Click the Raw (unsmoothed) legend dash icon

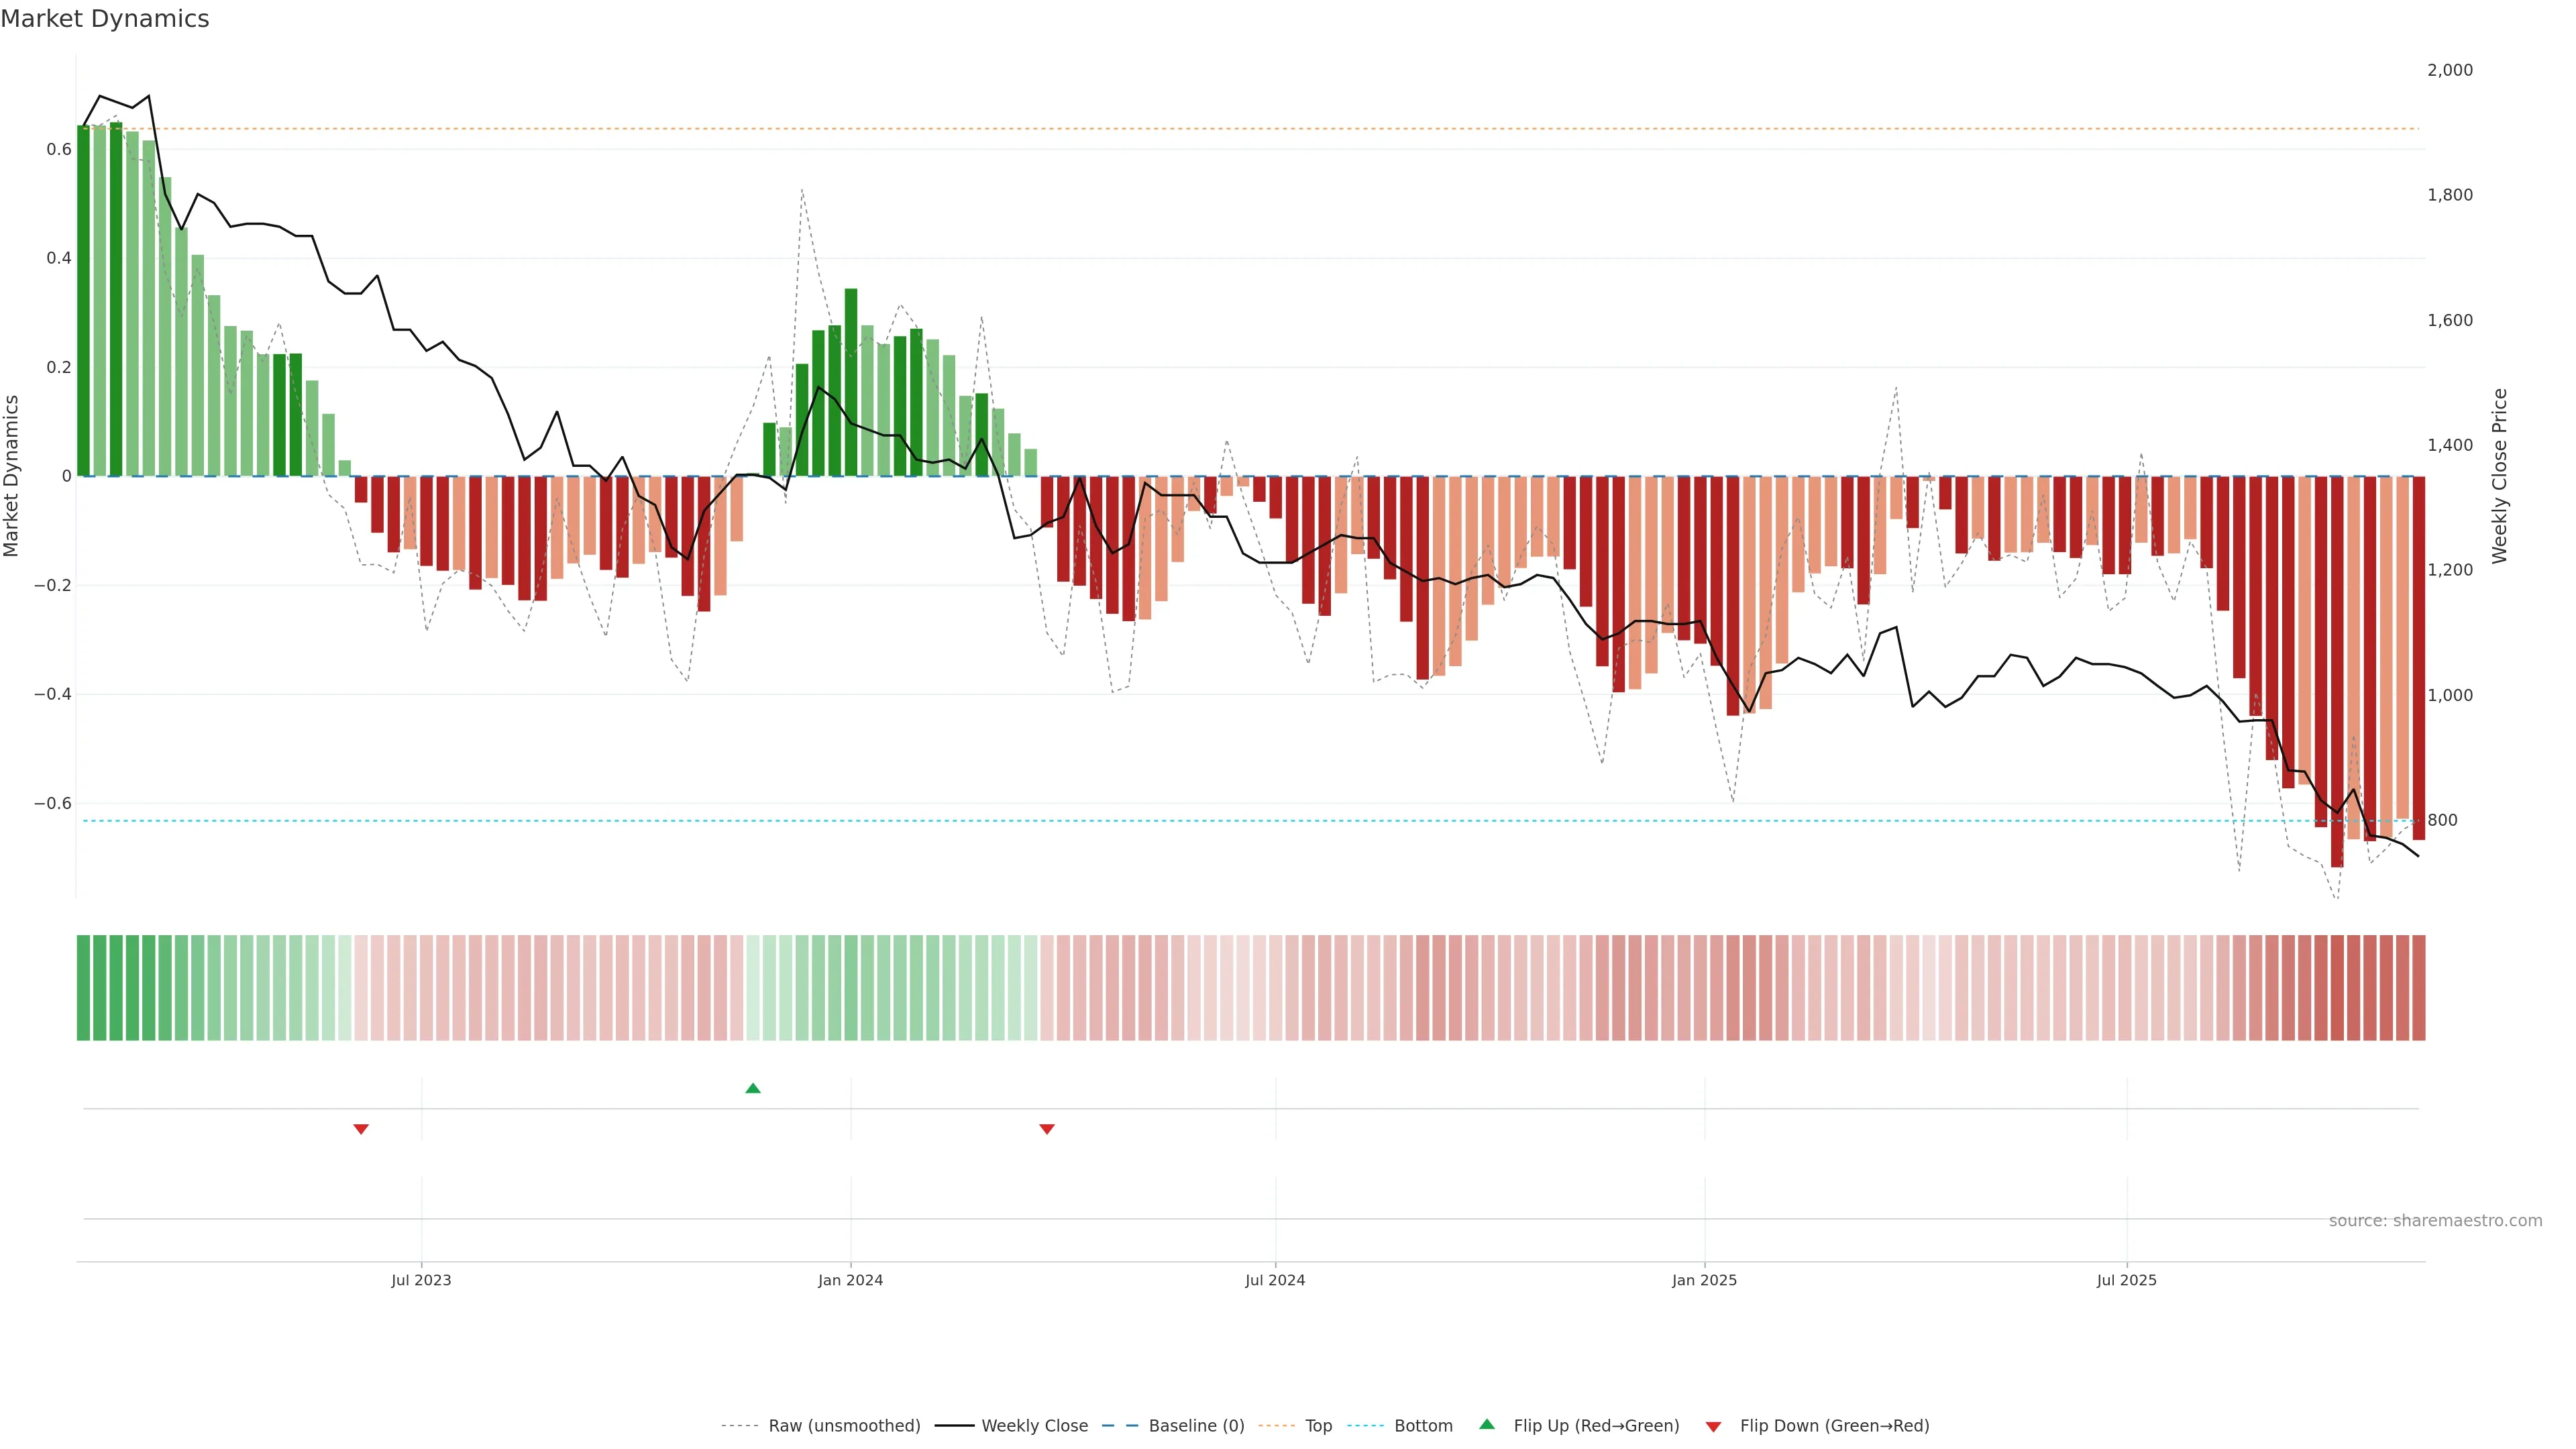[739, 1426]
